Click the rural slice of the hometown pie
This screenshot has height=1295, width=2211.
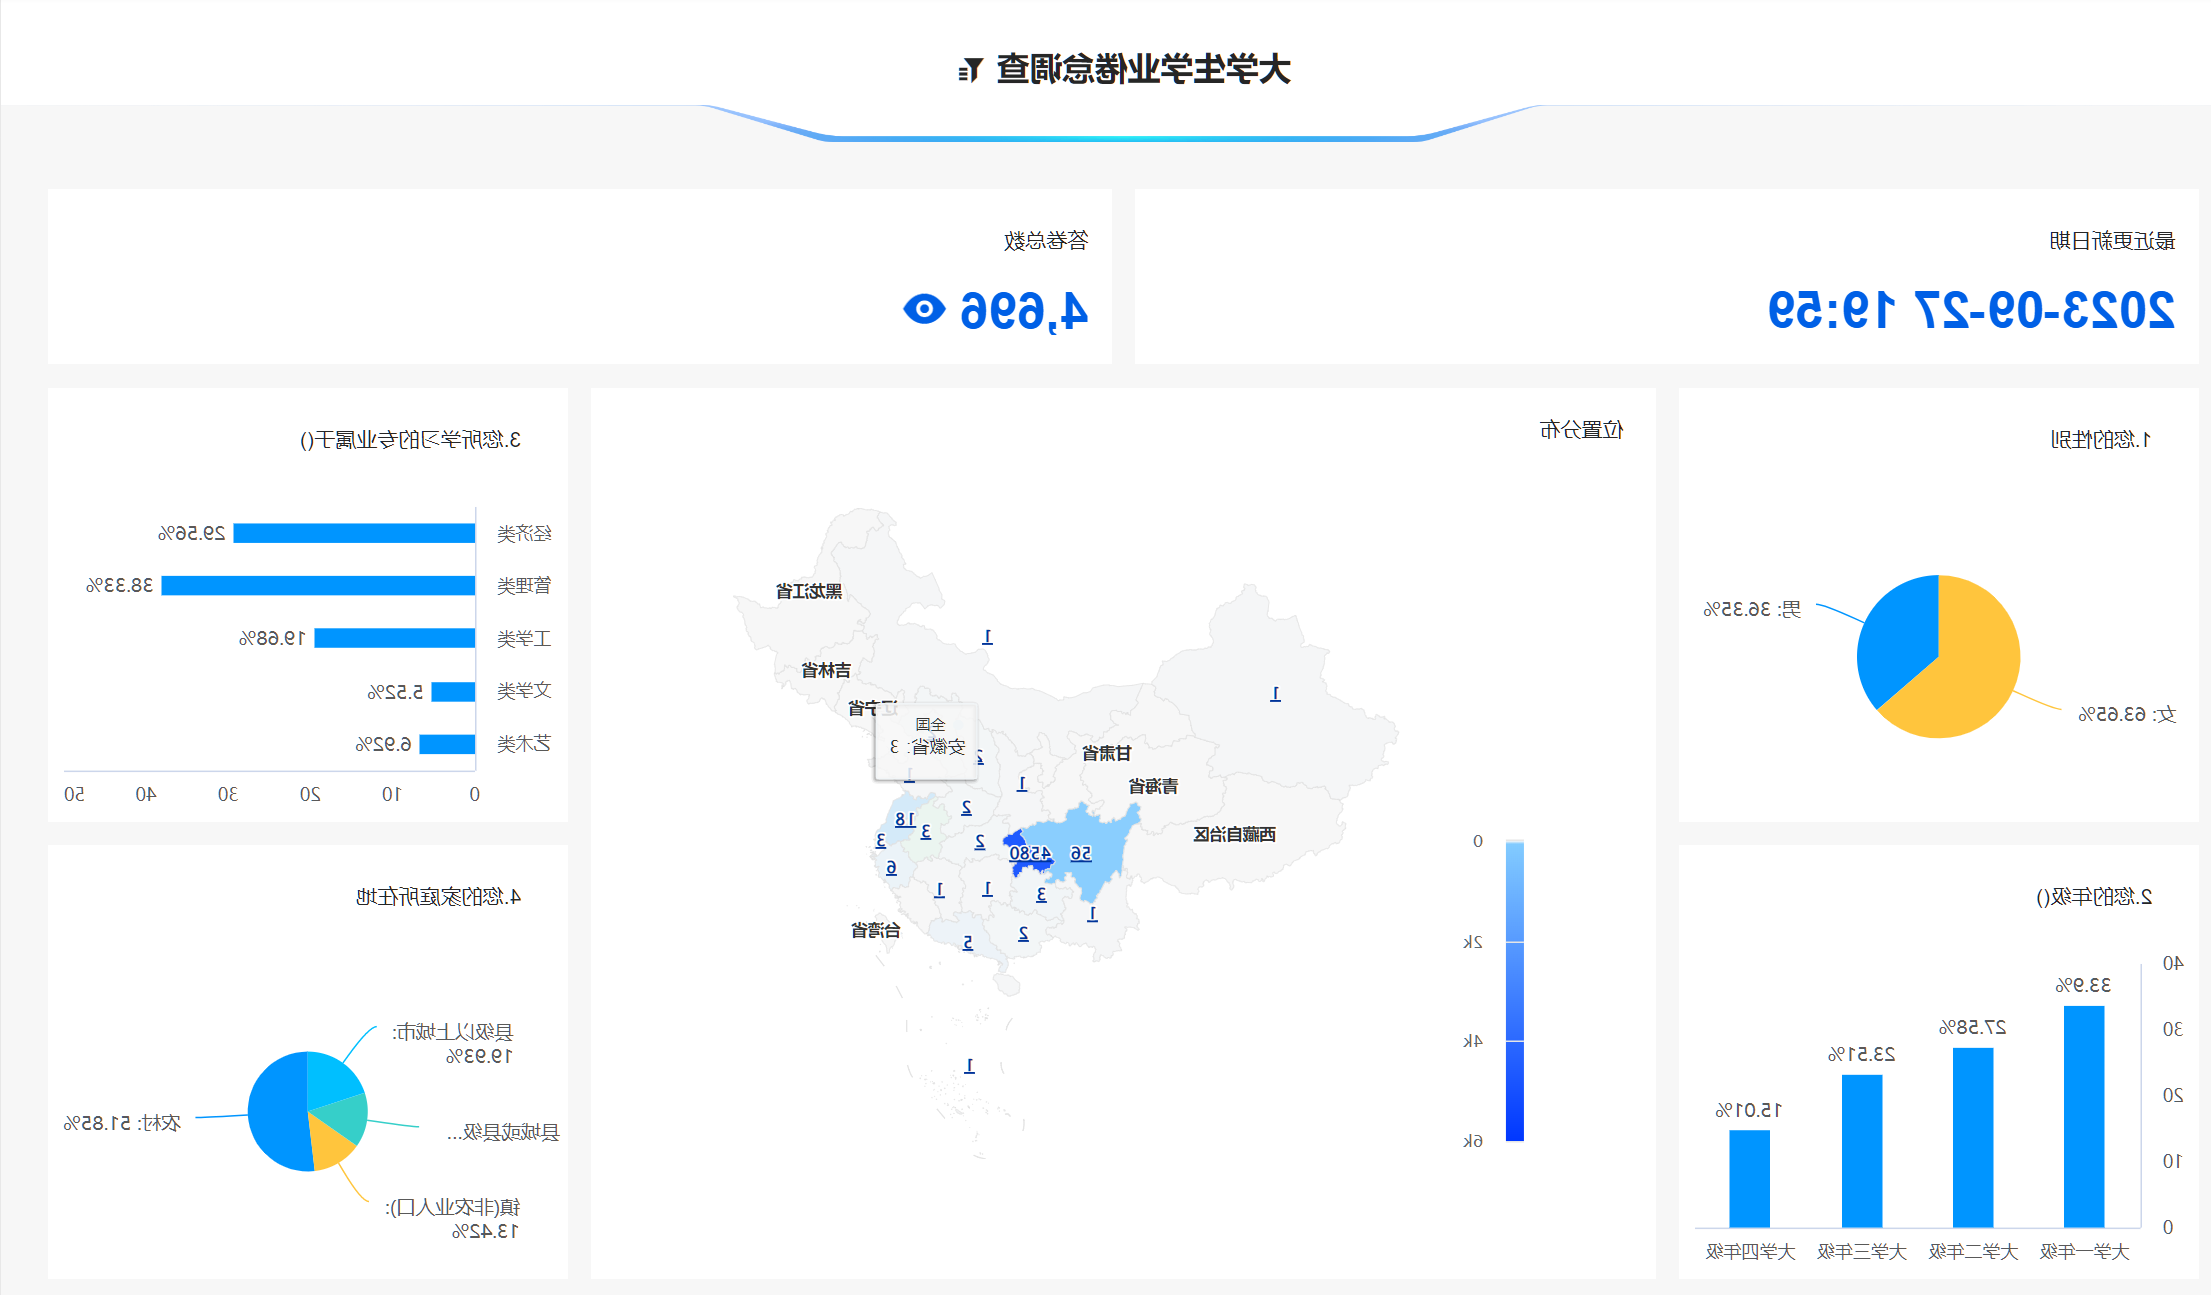pos(275,1112)
